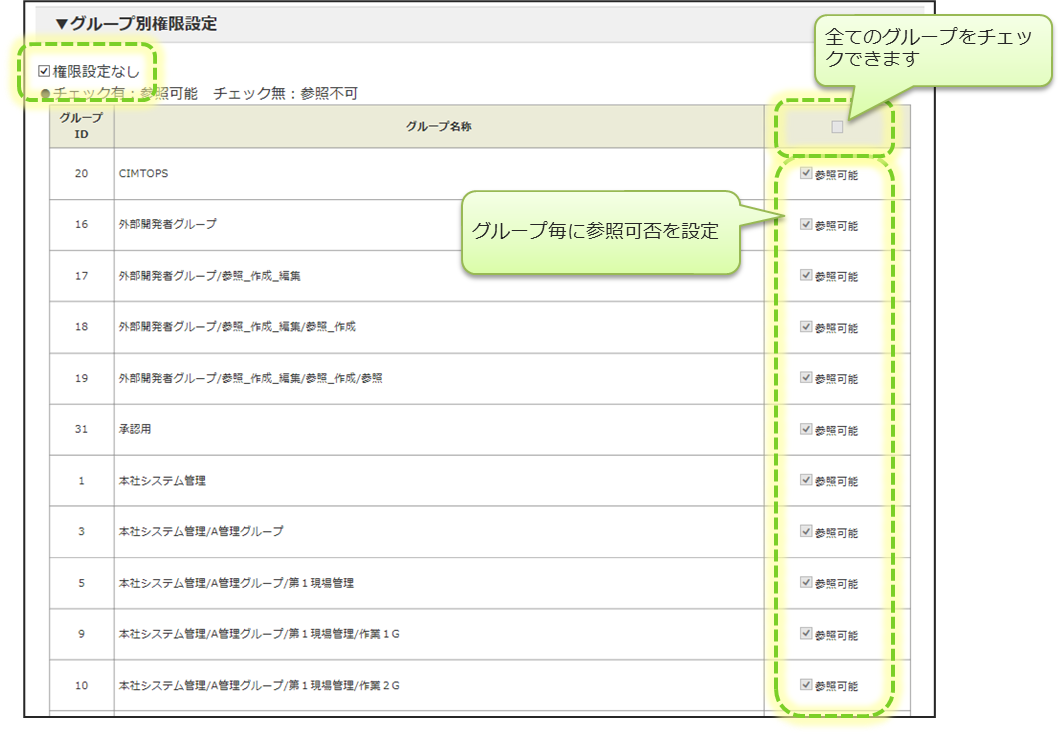Click the グループ名称 column header
Image resolution: width=1060 pixels, height=735 pixels.
tap(438, 127)
